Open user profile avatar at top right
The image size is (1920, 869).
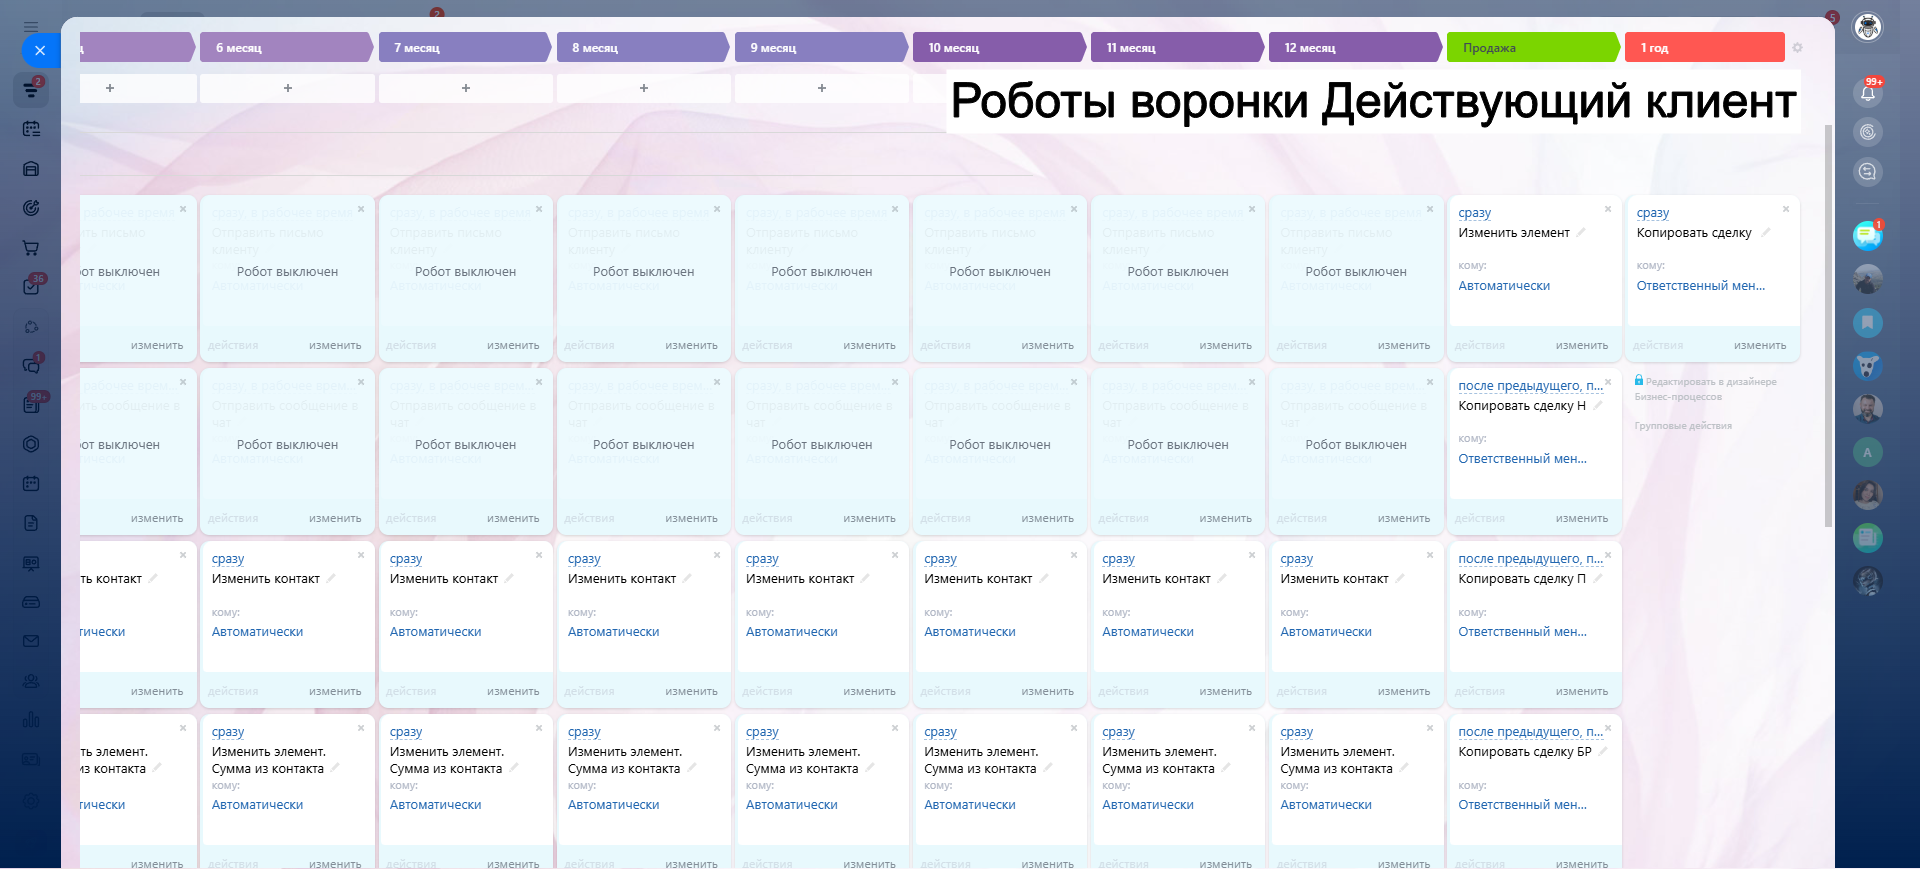[x=1867, y=27]
